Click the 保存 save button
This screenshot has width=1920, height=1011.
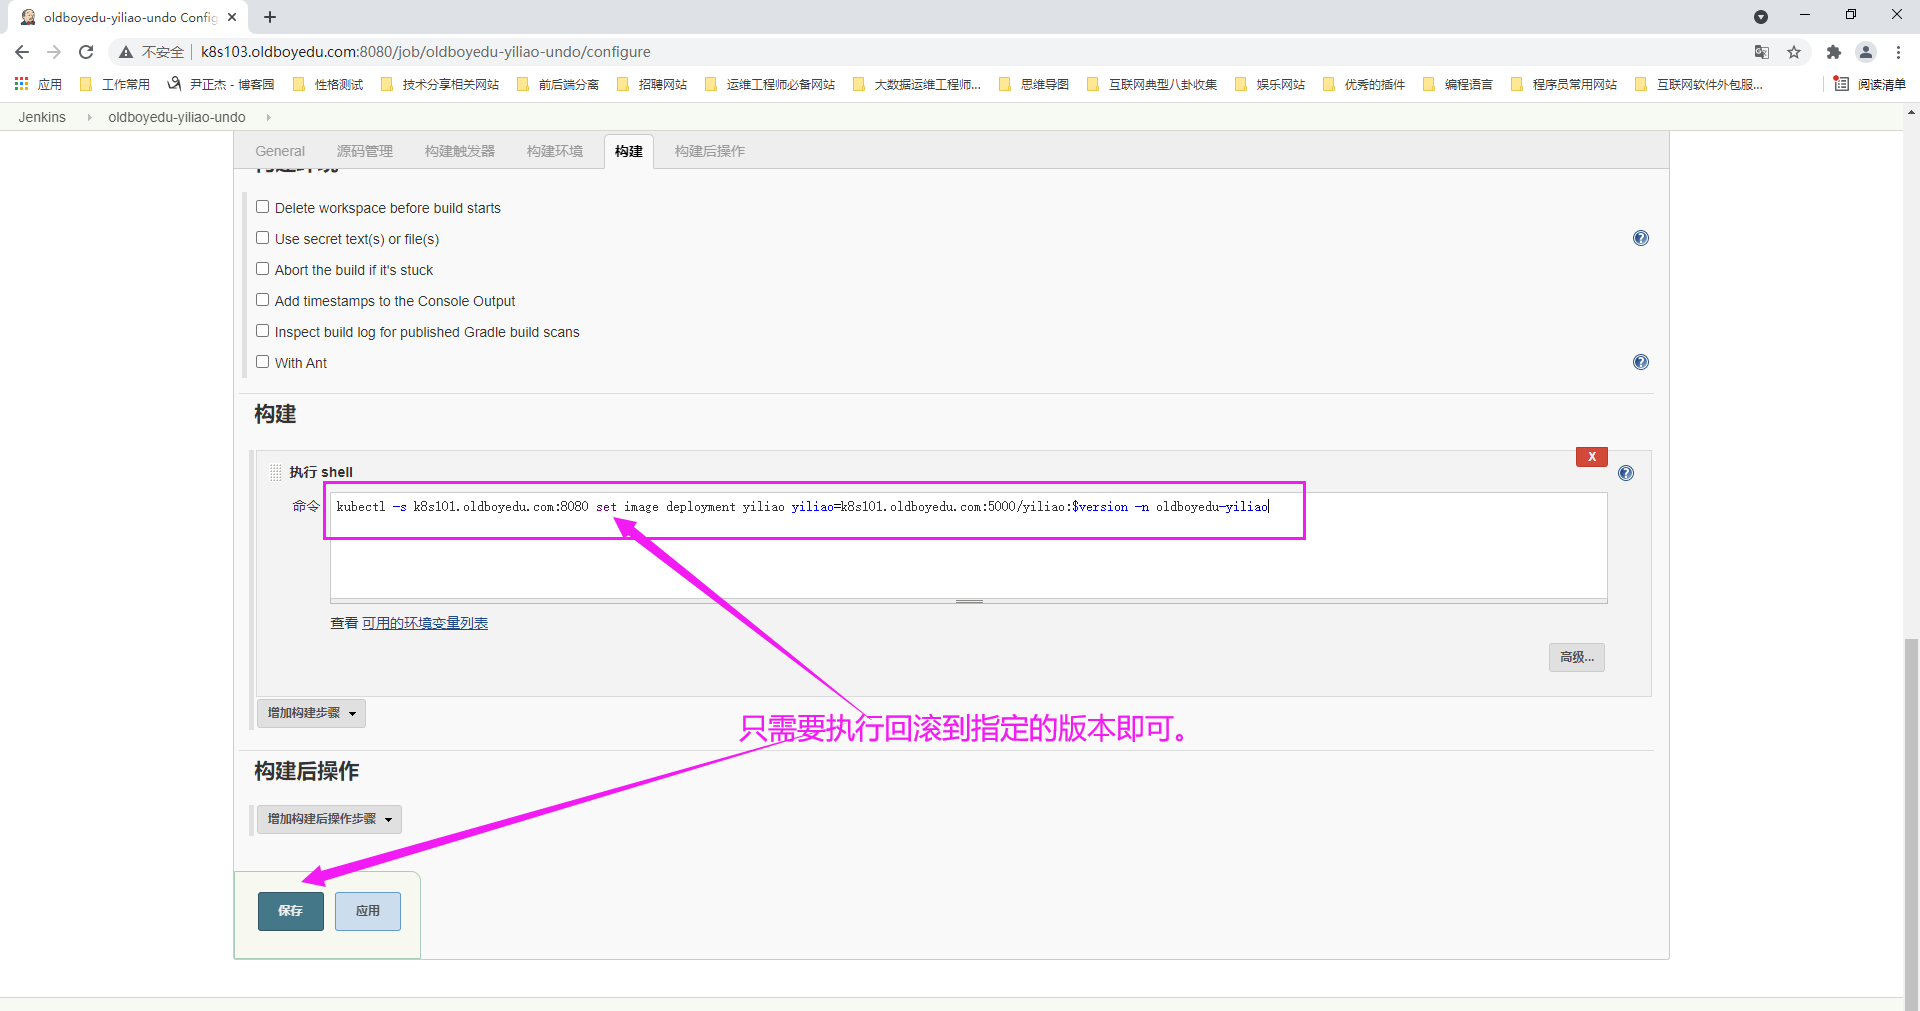[x=290, y=911]
